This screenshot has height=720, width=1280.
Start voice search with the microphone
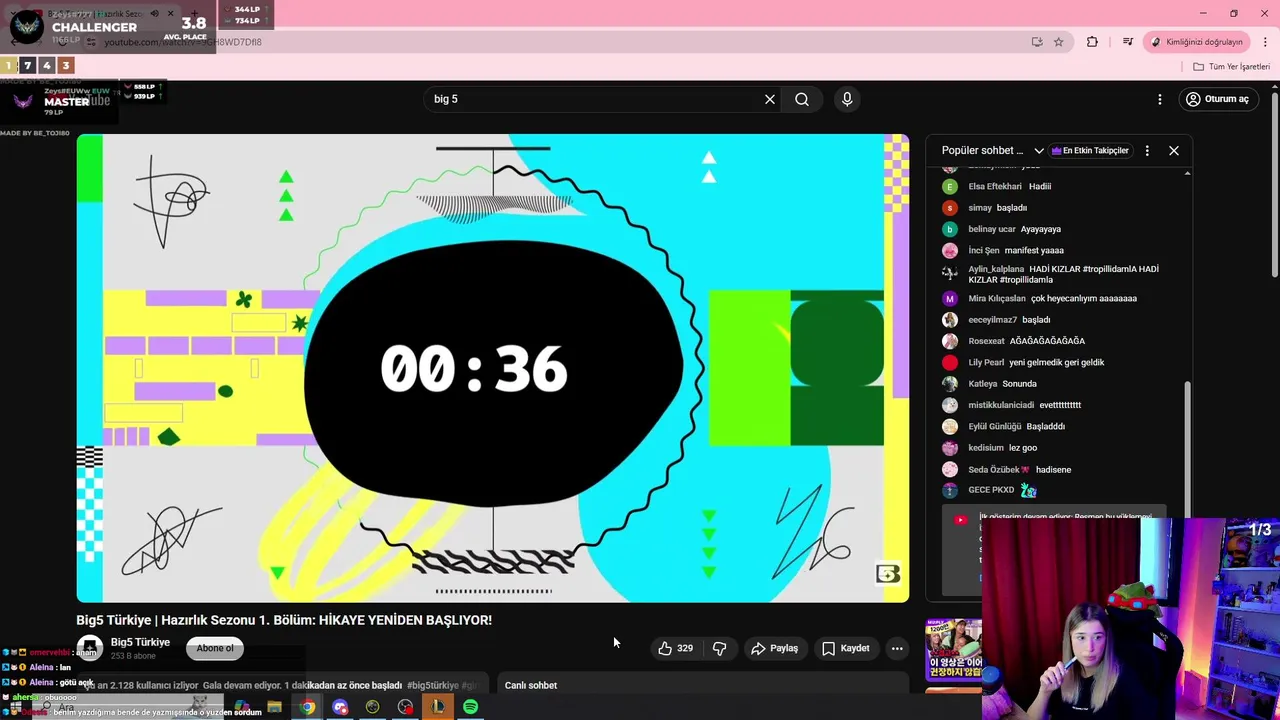847,99
